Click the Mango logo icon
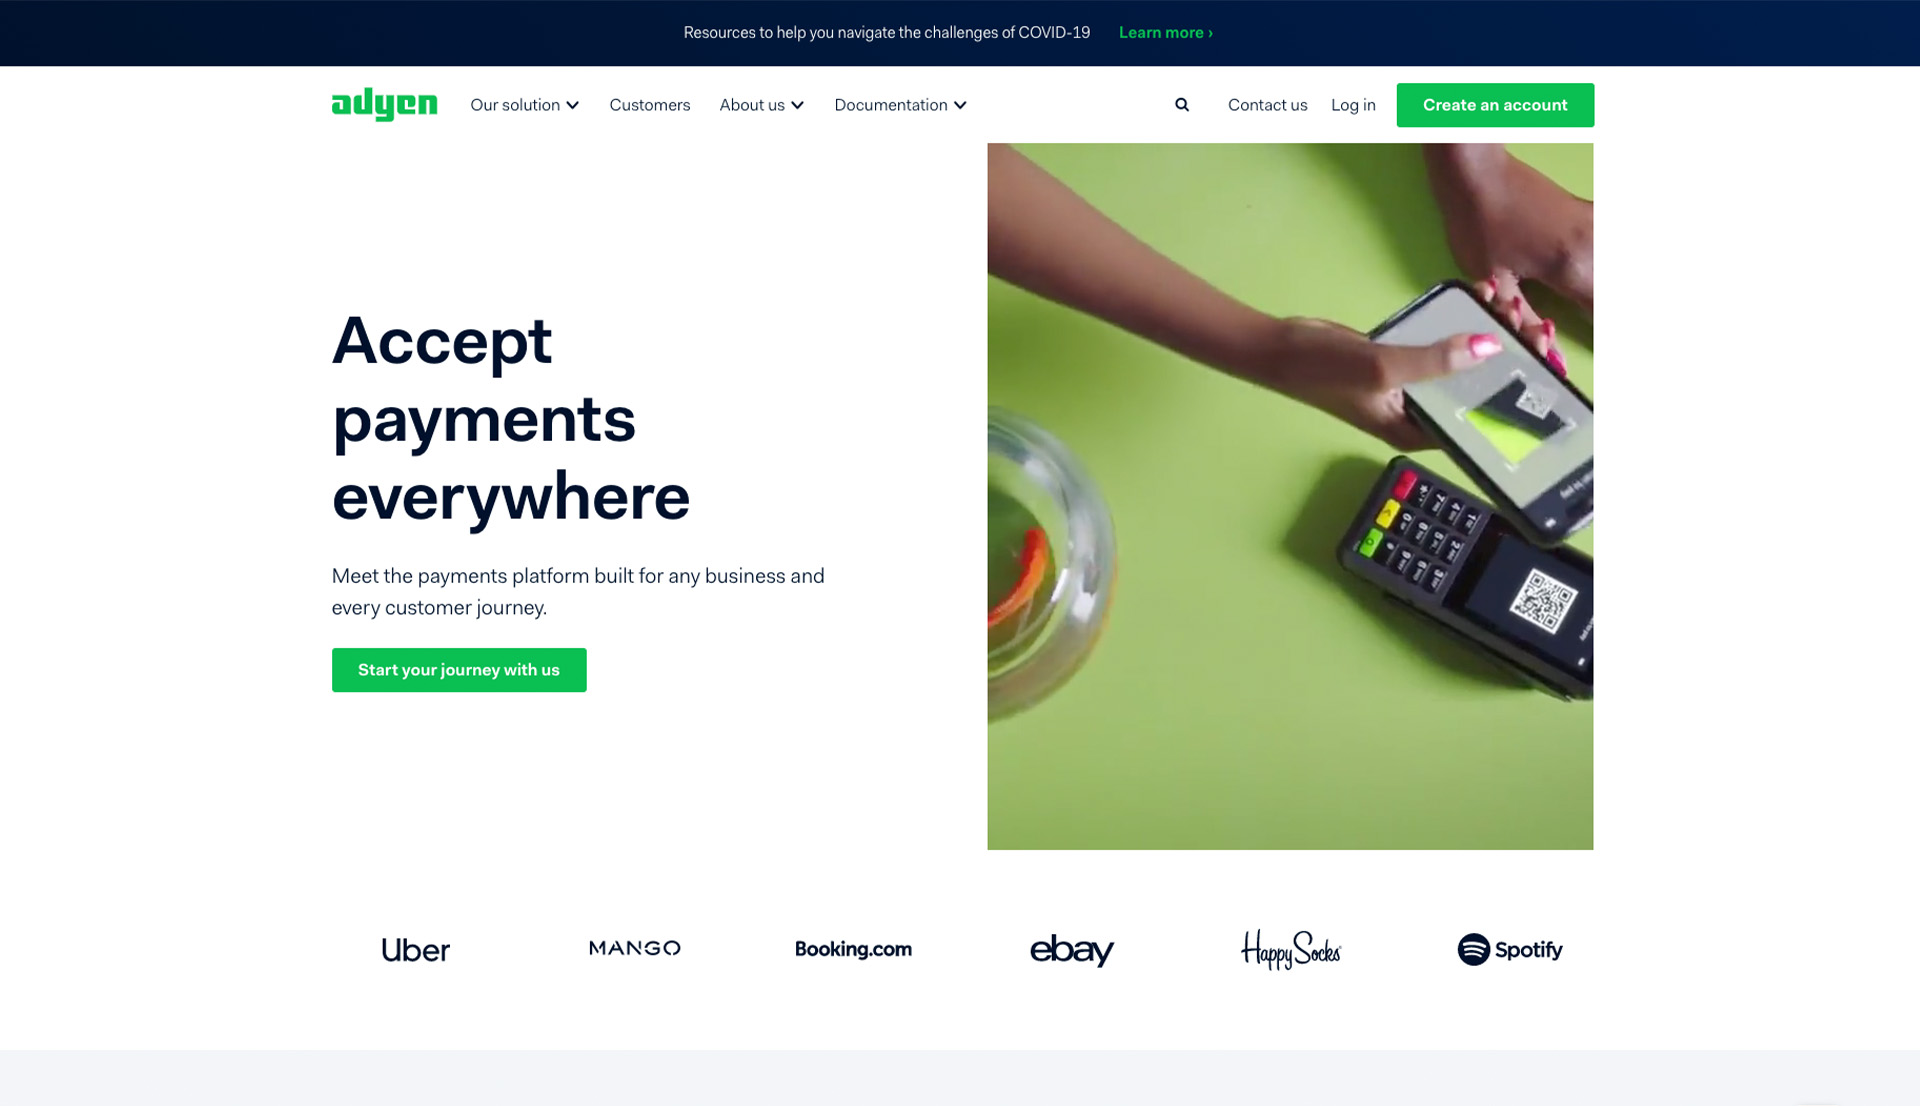 tap(636, 948)
